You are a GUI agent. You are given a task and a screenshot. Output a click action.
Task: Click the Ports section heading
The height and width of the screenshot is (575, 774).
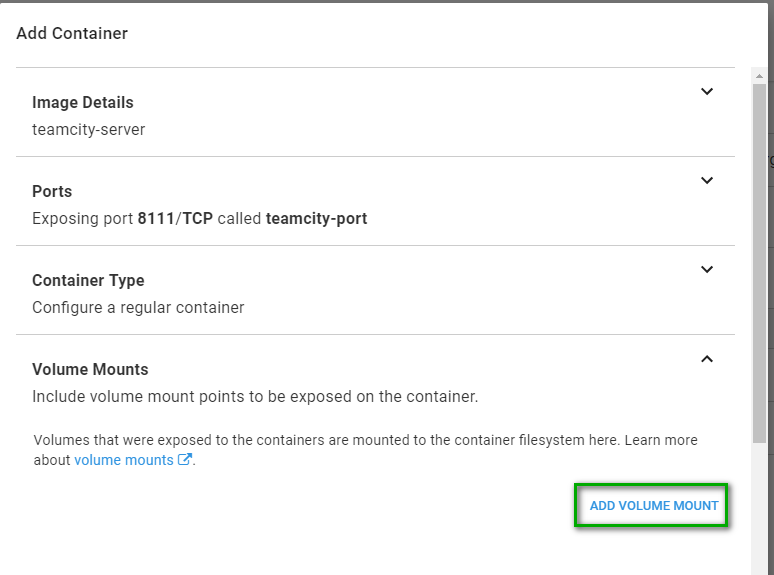coord(52,191)
